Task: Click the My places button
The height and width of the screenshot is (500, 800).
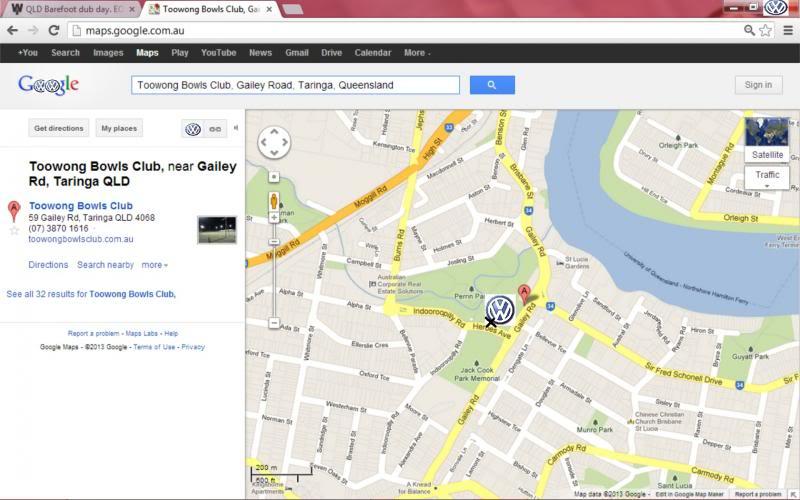Action: 119,128
